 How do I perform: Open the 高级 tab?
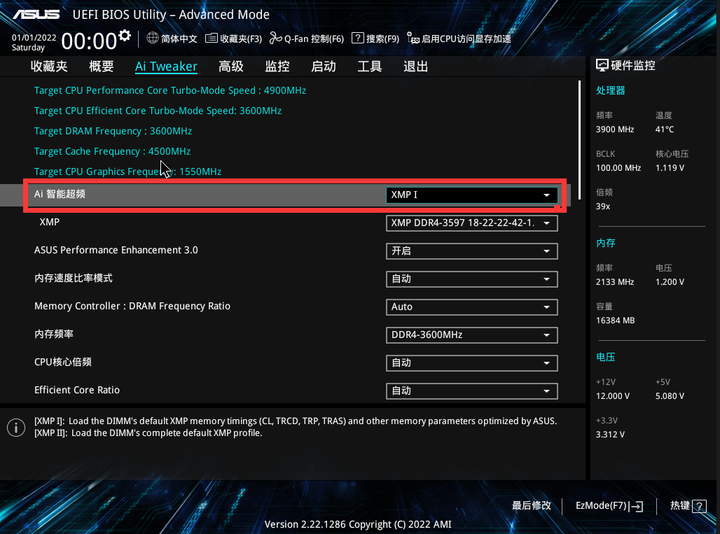pos(231,67)
